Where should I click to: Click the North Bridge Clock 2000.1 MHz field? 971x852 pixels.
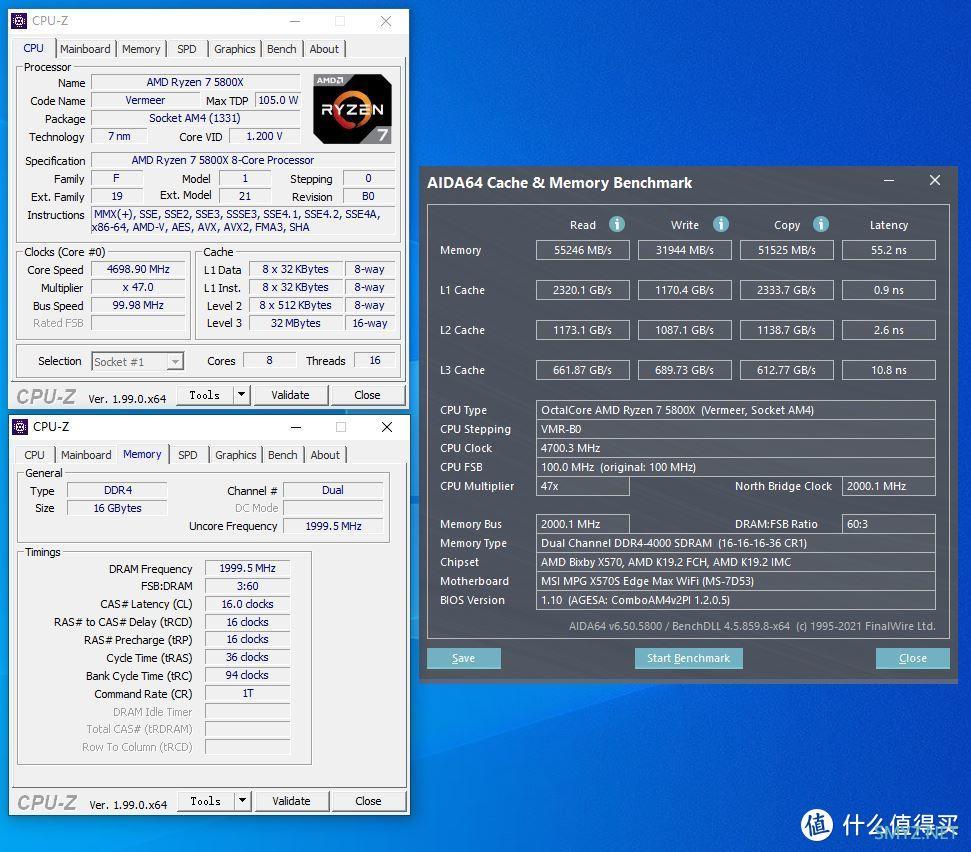click(889, 486)
